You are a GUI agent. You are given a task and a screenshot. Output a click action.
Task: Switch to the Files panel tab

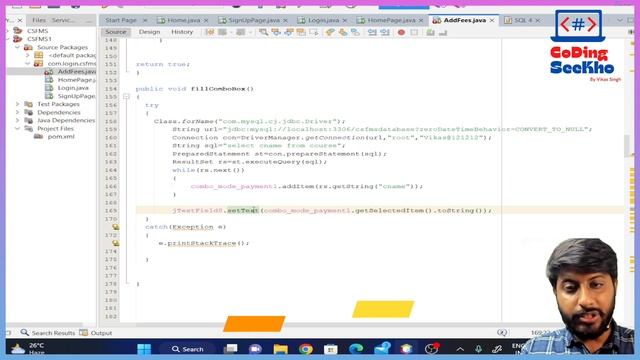pyautogui.click(x=39, y=20)
